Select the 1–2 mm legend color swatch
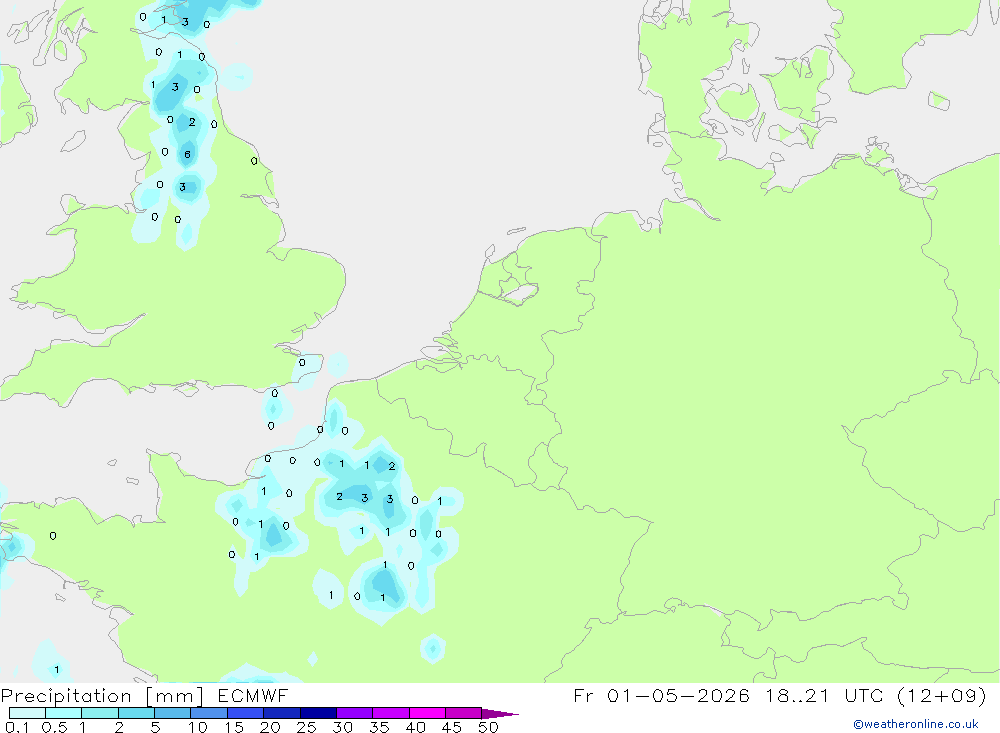1000x733 pixels. tap(100, 713)
